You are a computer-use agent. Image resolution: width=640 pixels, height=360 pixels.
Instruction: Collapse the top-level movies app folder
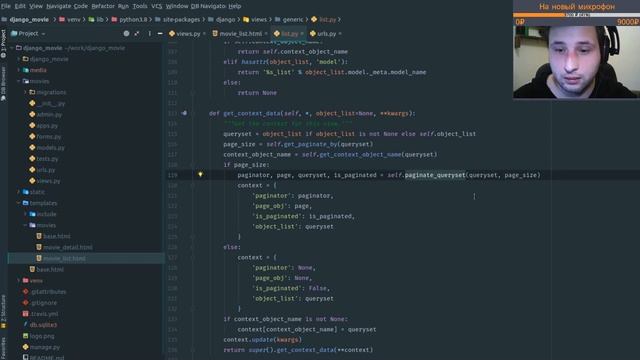tap(19, 81)
